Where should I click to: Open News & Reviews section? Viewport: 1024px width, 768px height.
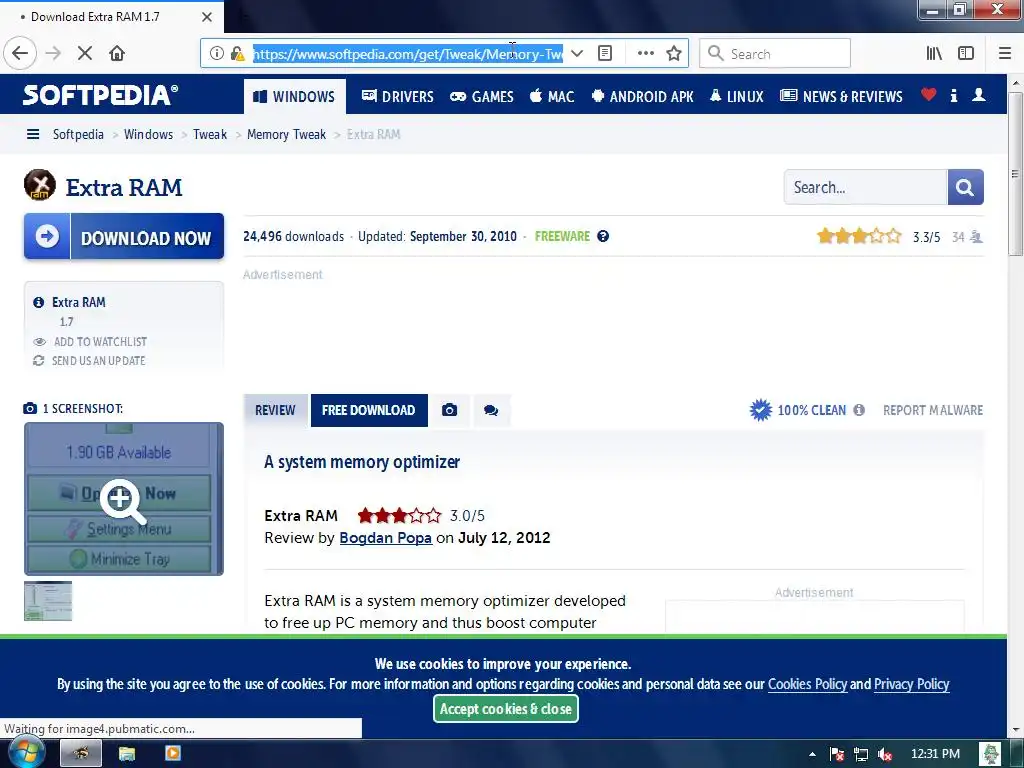[841, 97]
